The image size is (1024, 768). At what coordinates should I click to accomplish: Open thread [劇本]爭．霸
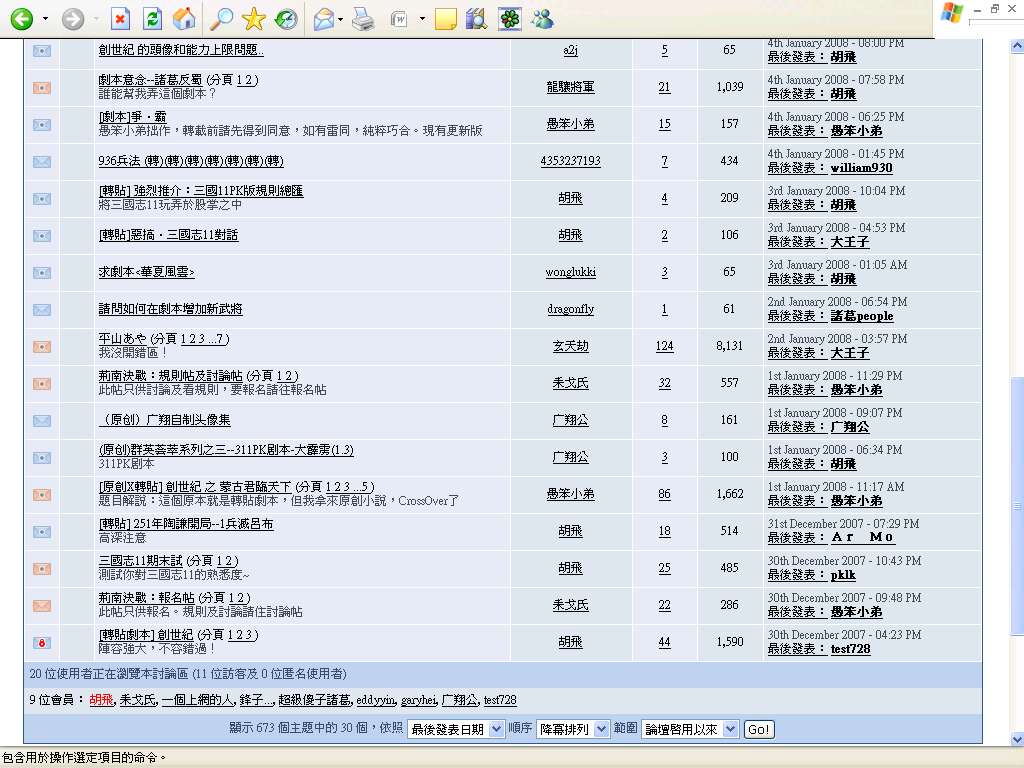coord(133,117)
